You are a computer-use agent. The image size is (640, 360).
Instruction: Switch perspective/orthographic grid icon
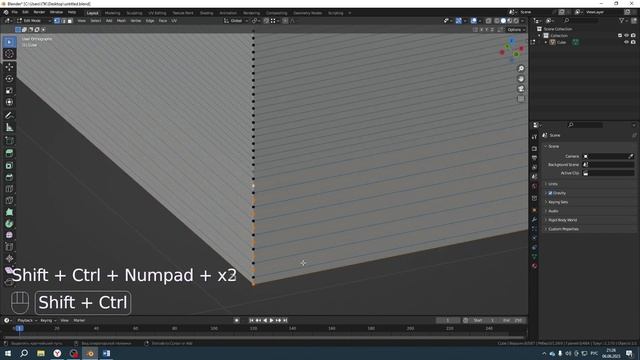point(521,99)
